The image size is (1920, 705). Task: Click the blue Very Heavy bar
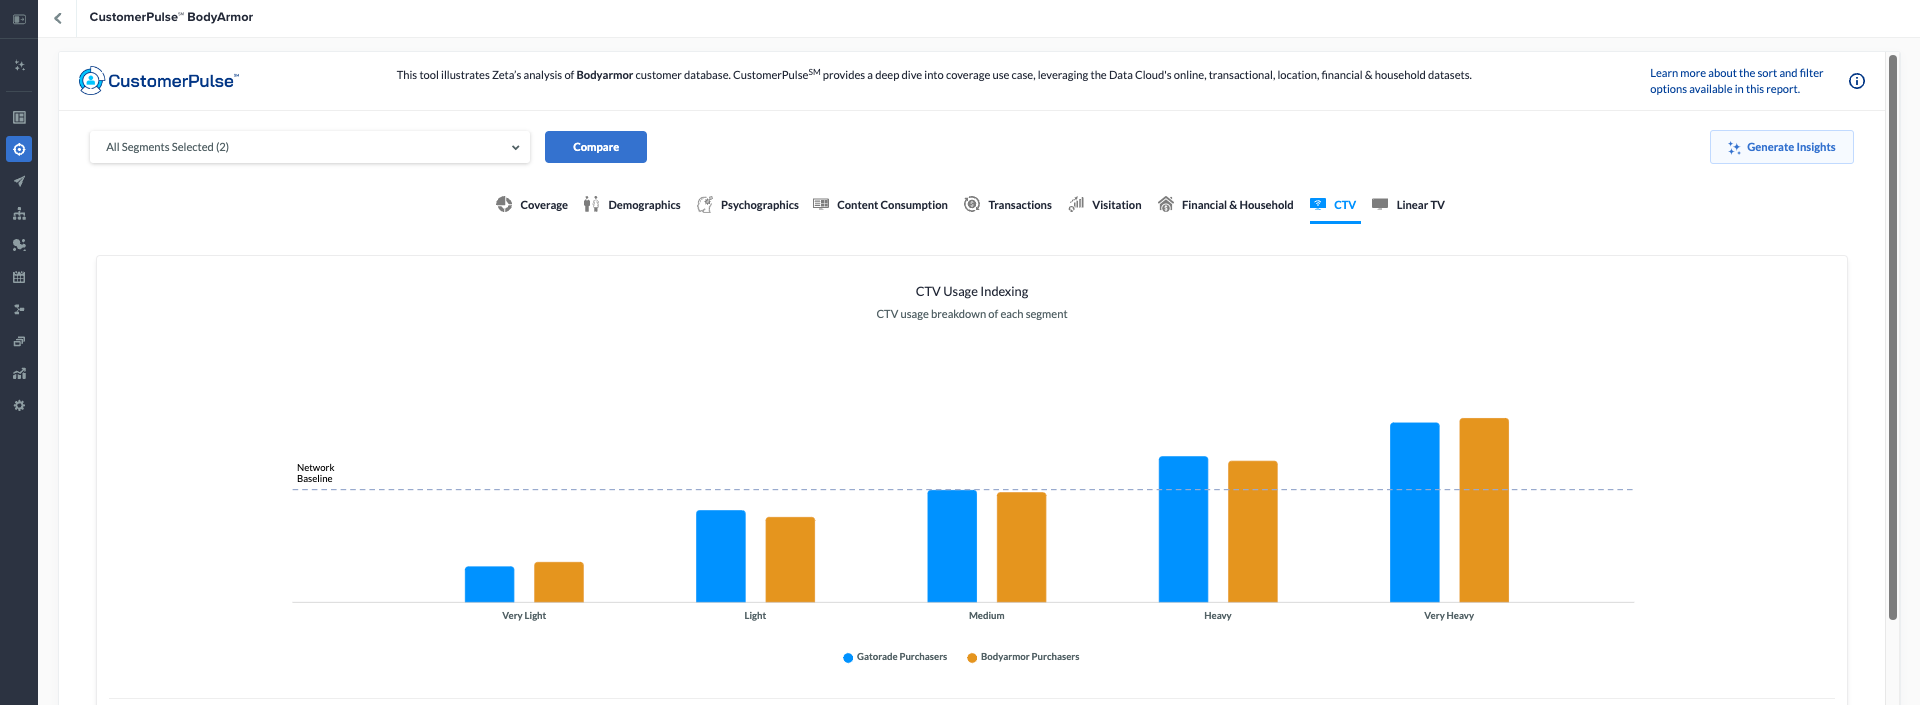[x=1415, y=512]
